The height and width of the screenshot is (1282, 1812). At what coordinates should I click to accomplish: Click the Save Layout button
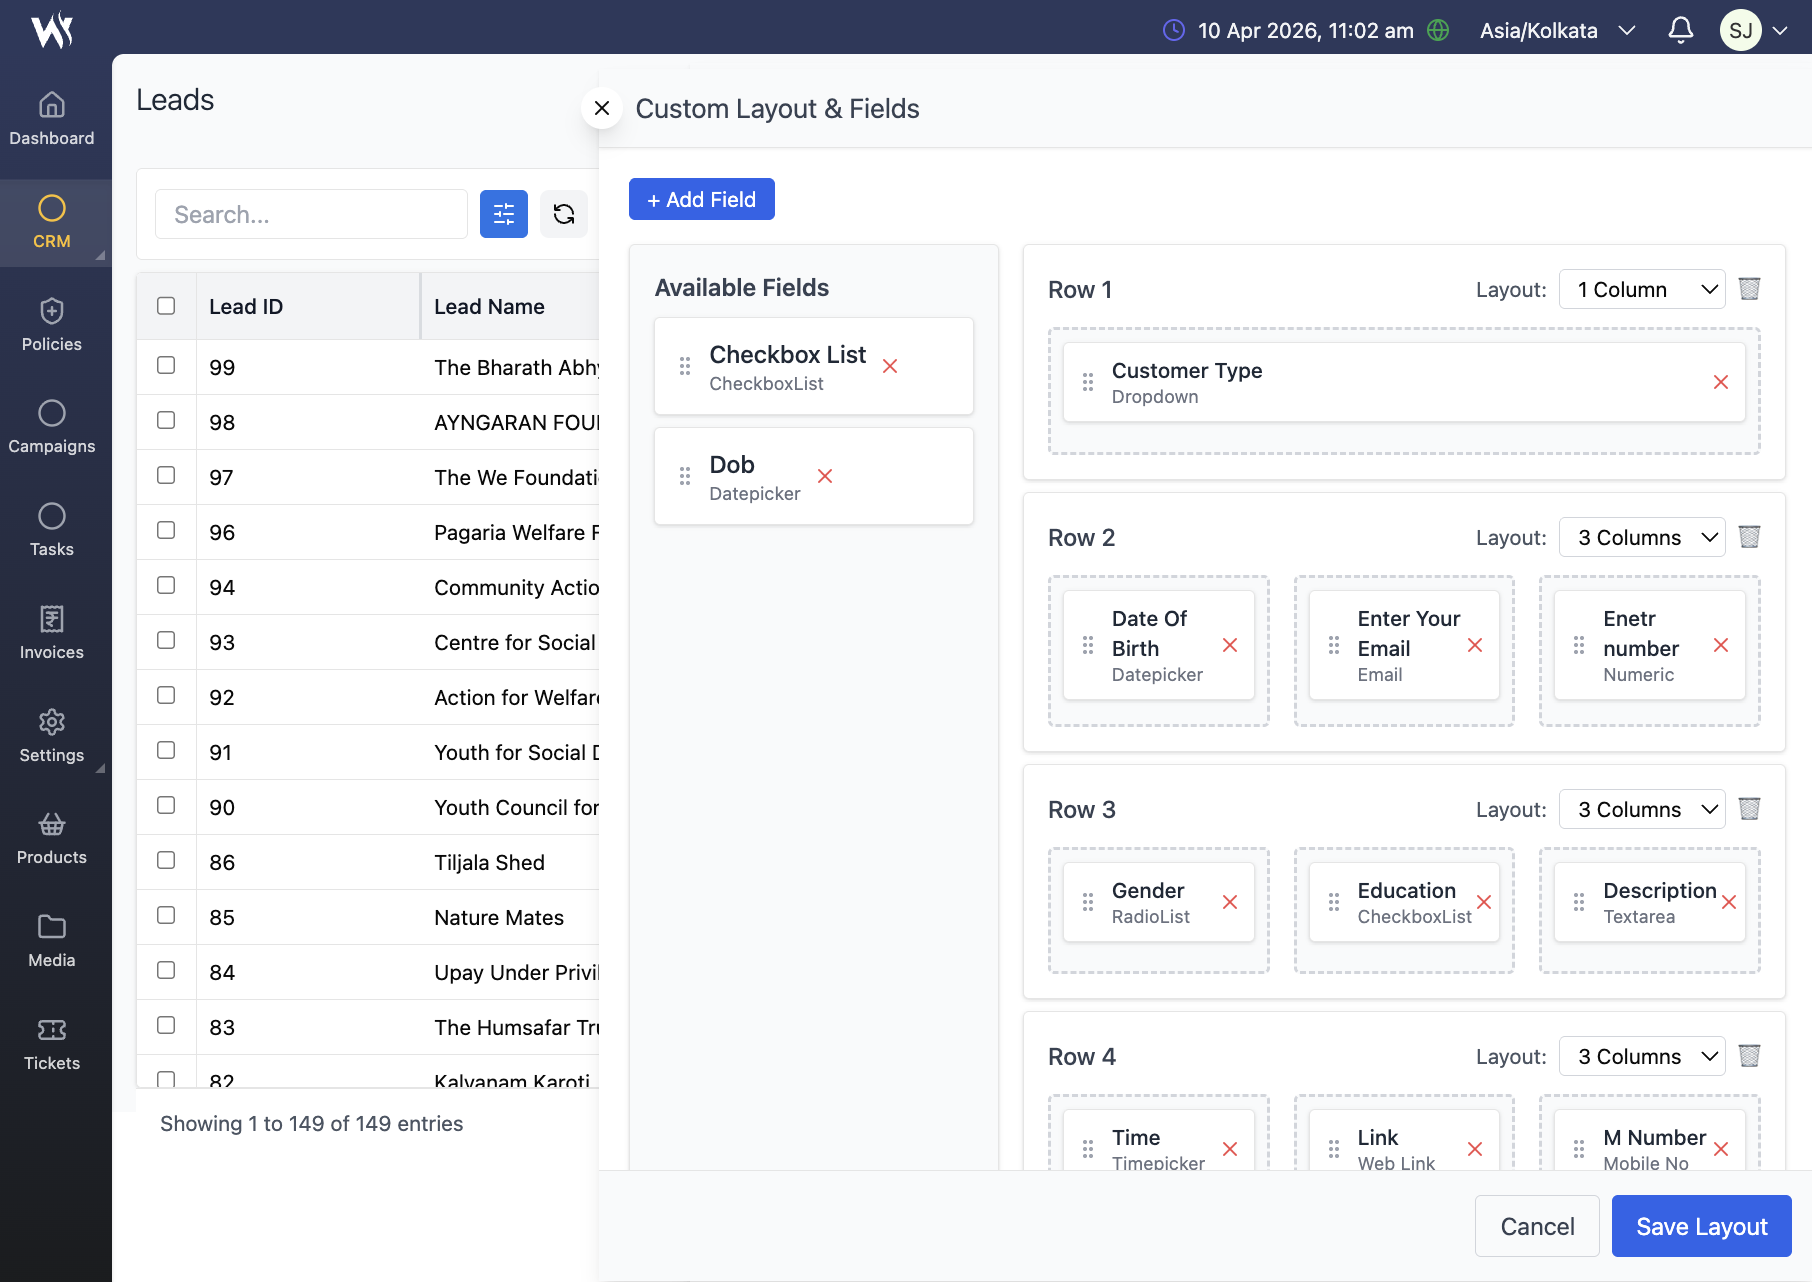tap(1701, 1227)
